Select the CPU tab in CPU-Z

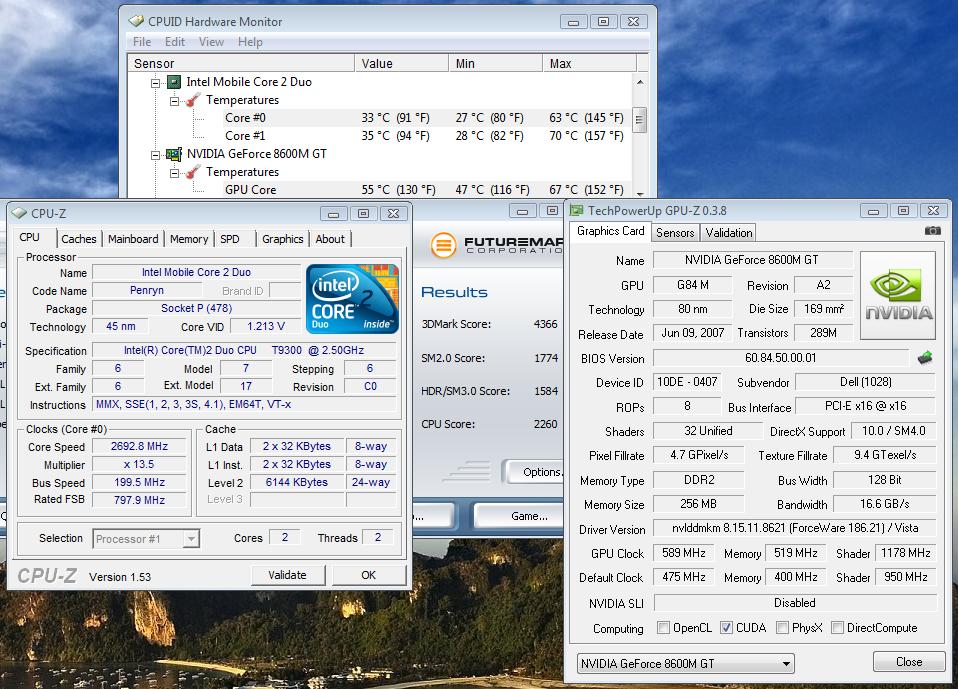[x=29, y=237]
